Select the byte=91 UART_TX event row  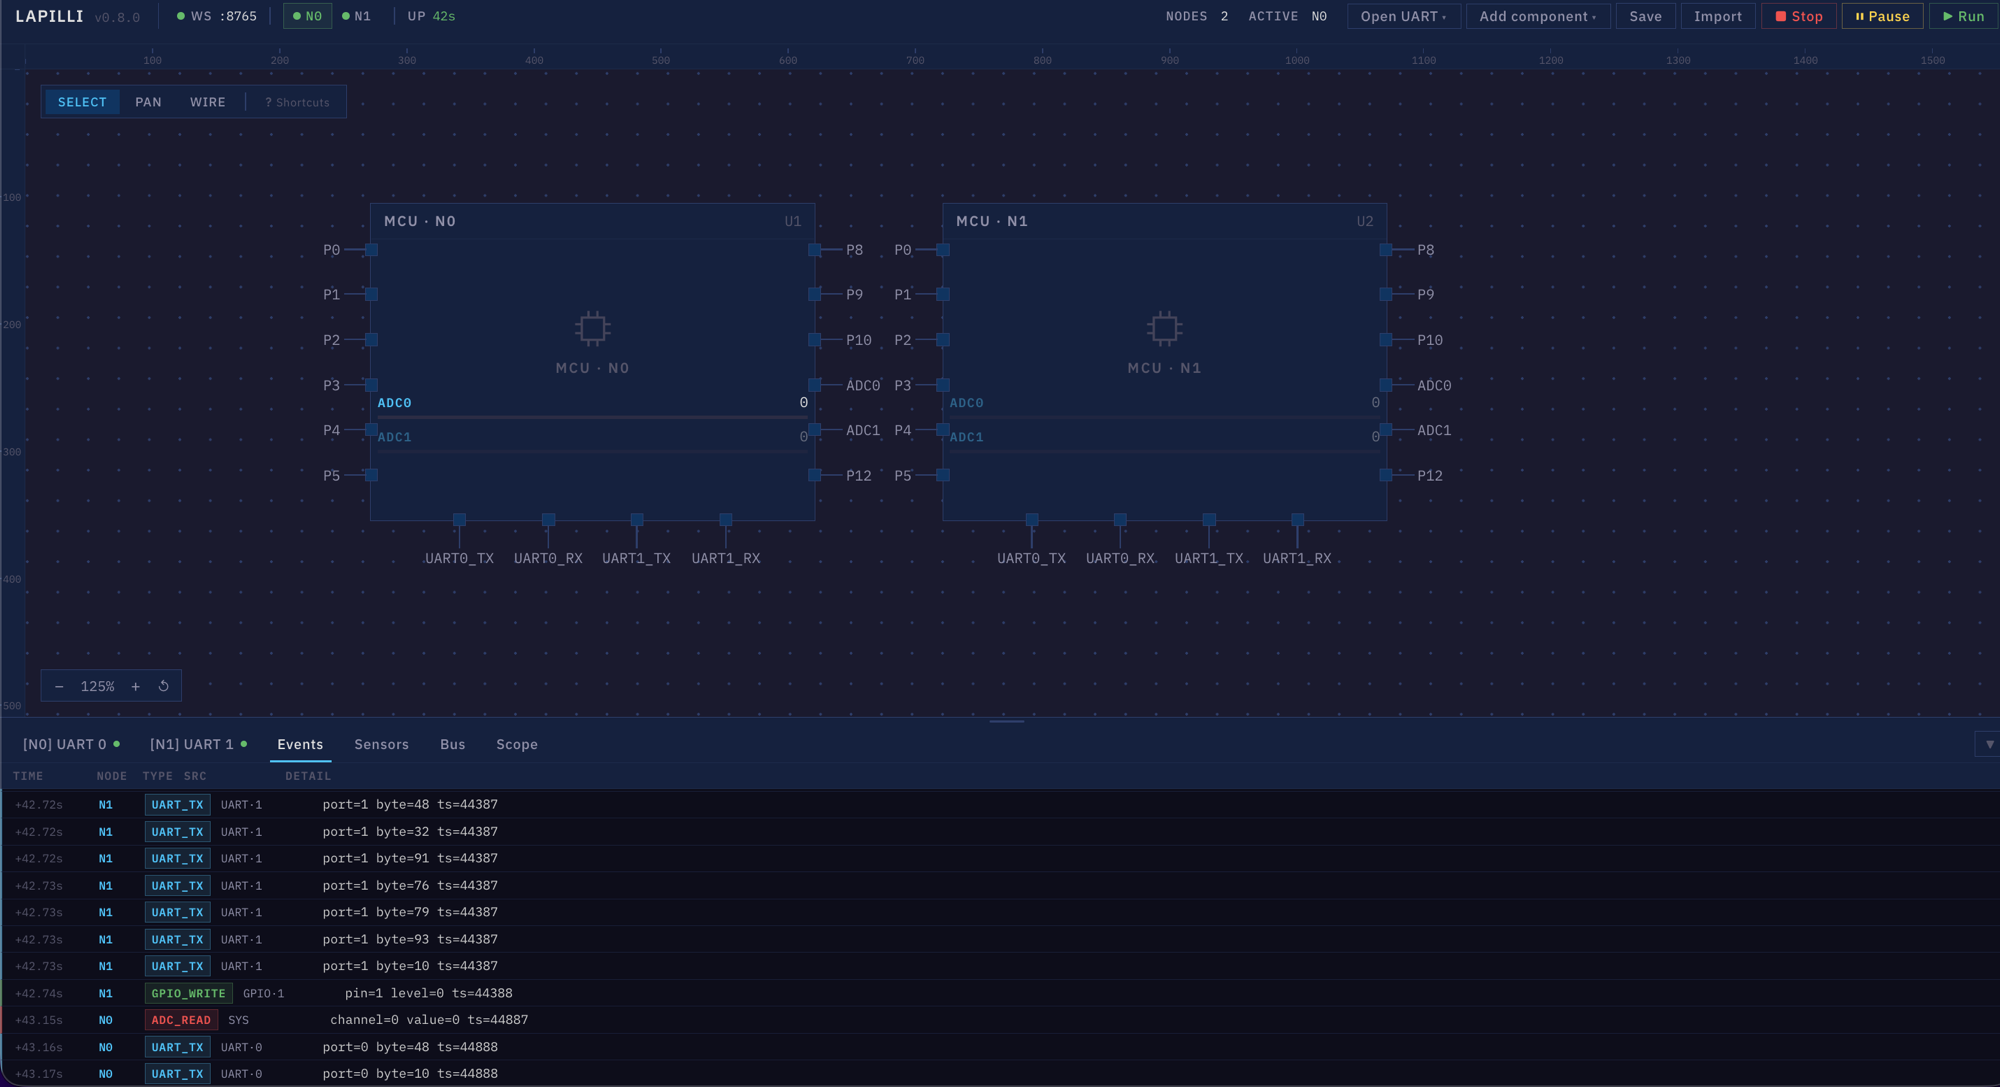pyautogui.click(x=1000, y=858)
